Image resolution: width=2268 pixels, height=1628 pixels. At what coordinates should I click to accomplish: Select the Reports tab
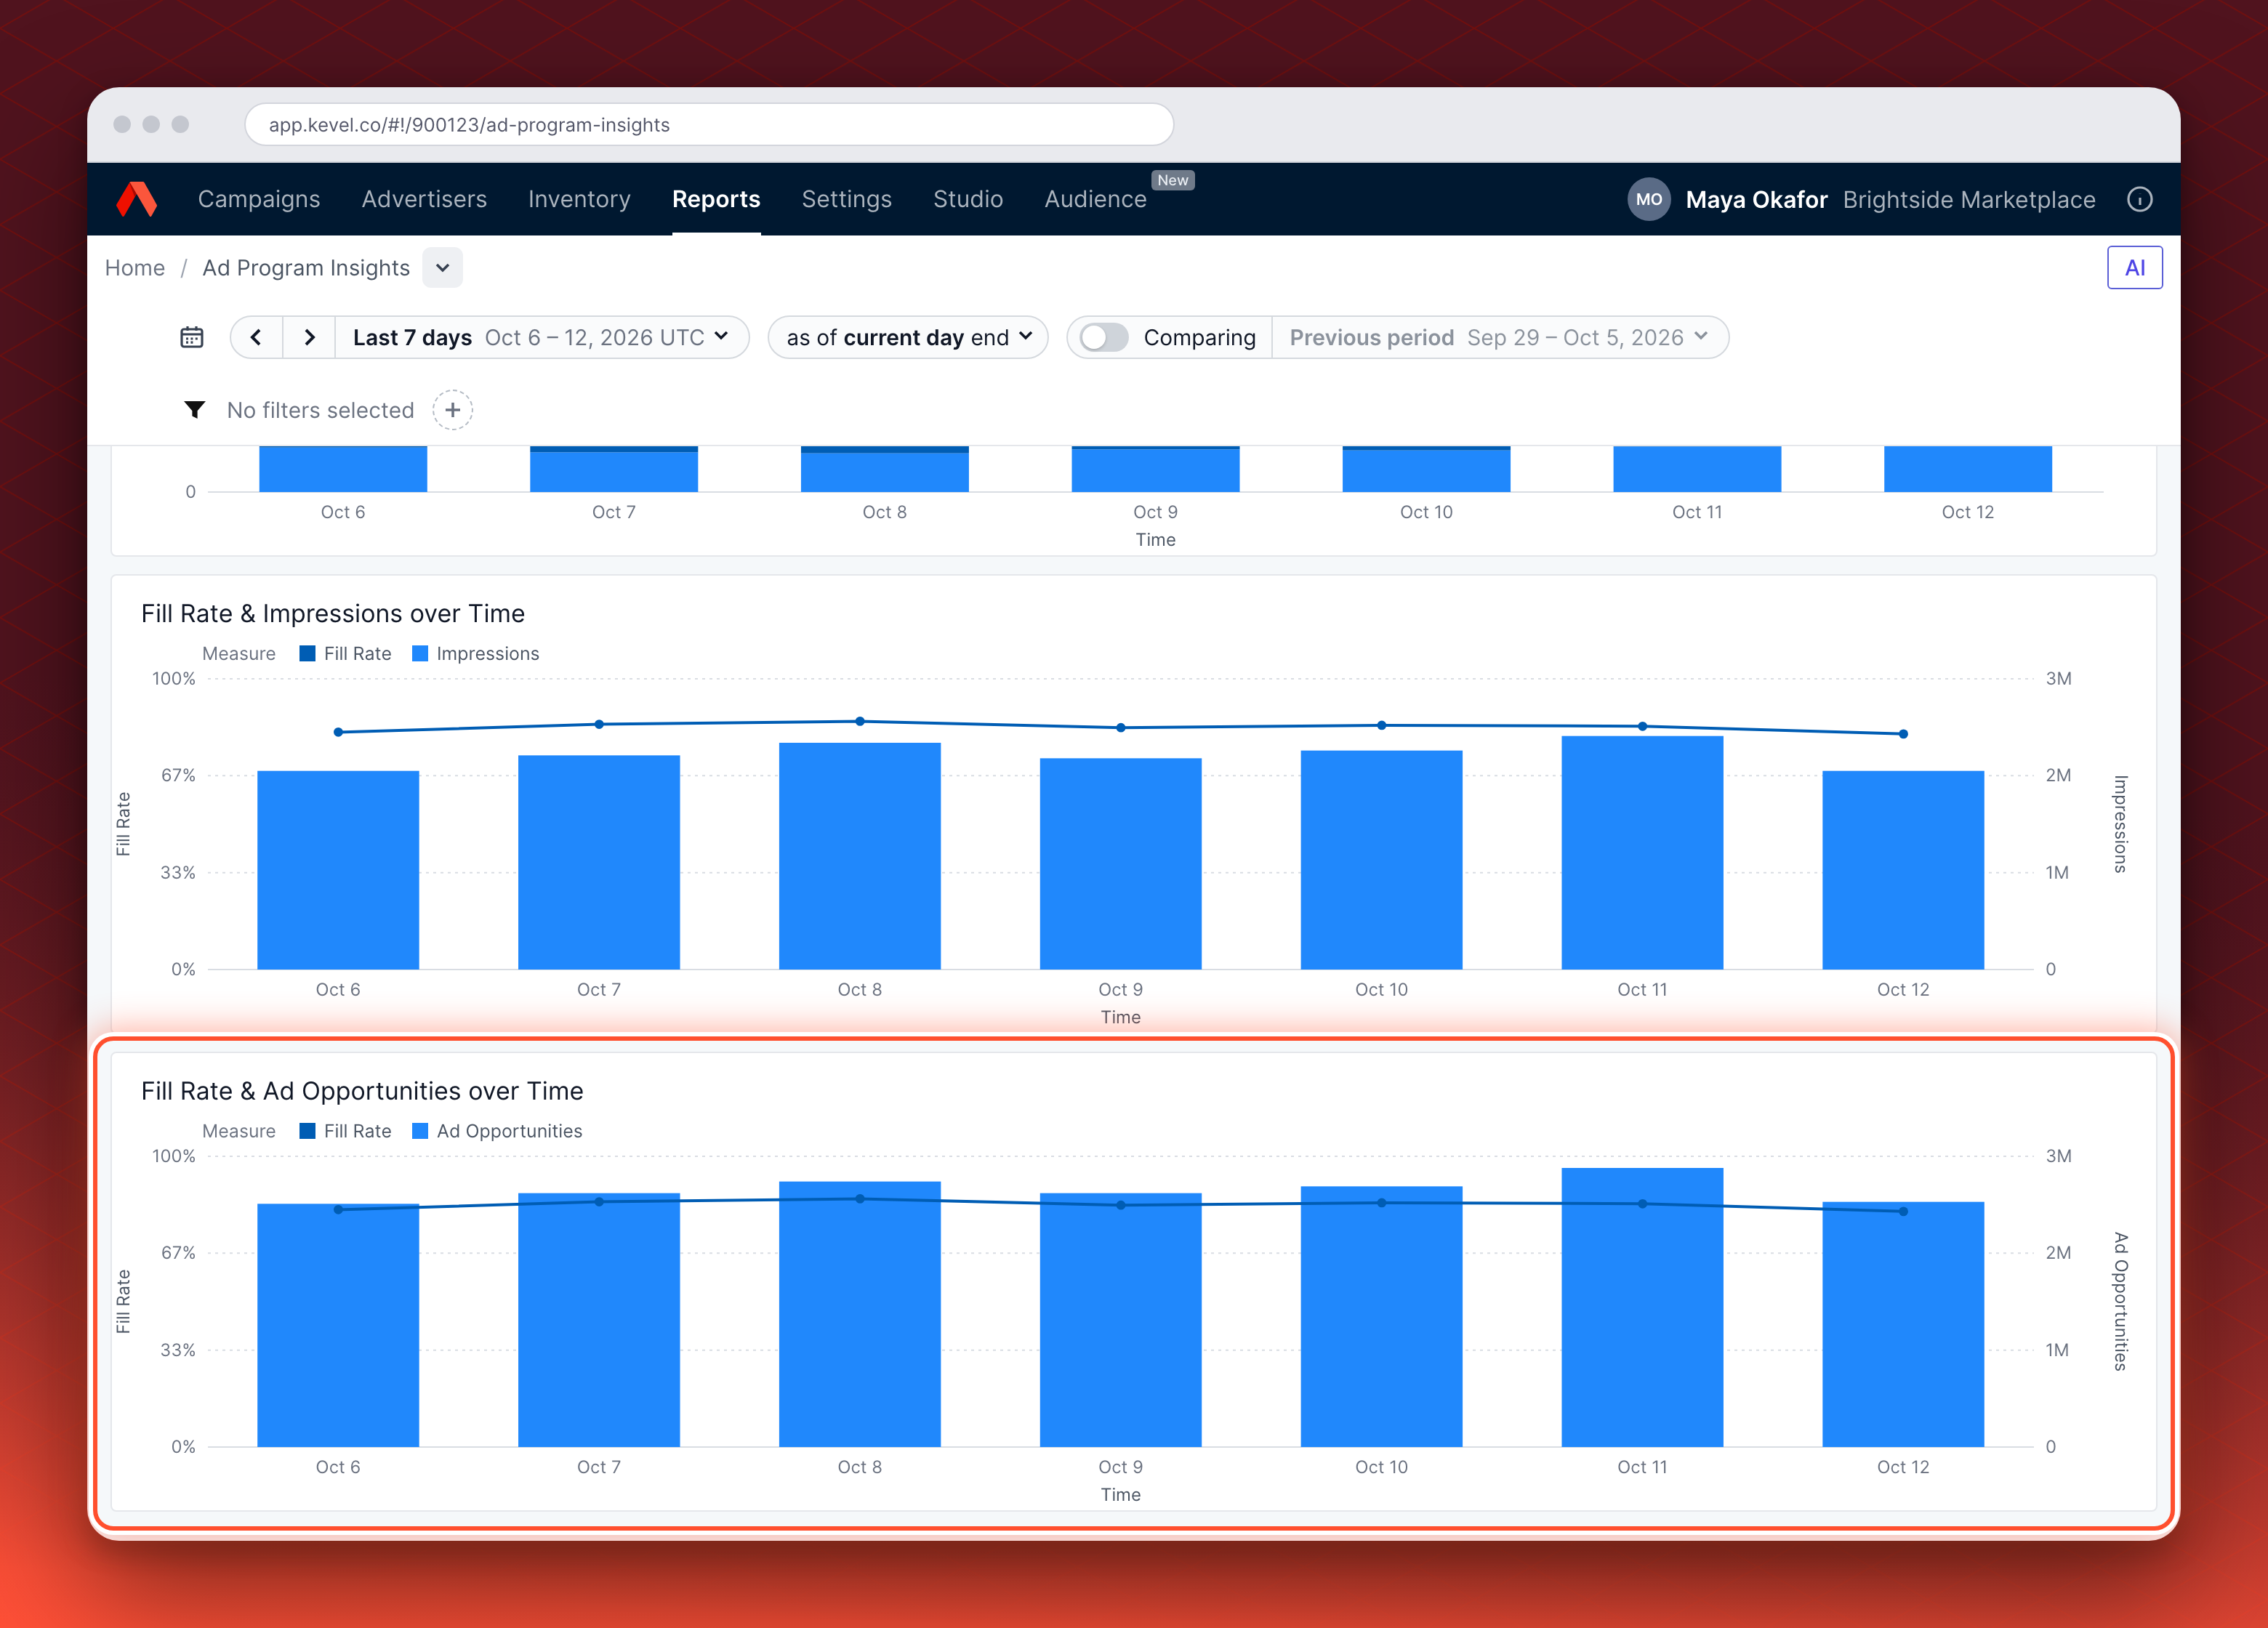(x=716, y=199)
